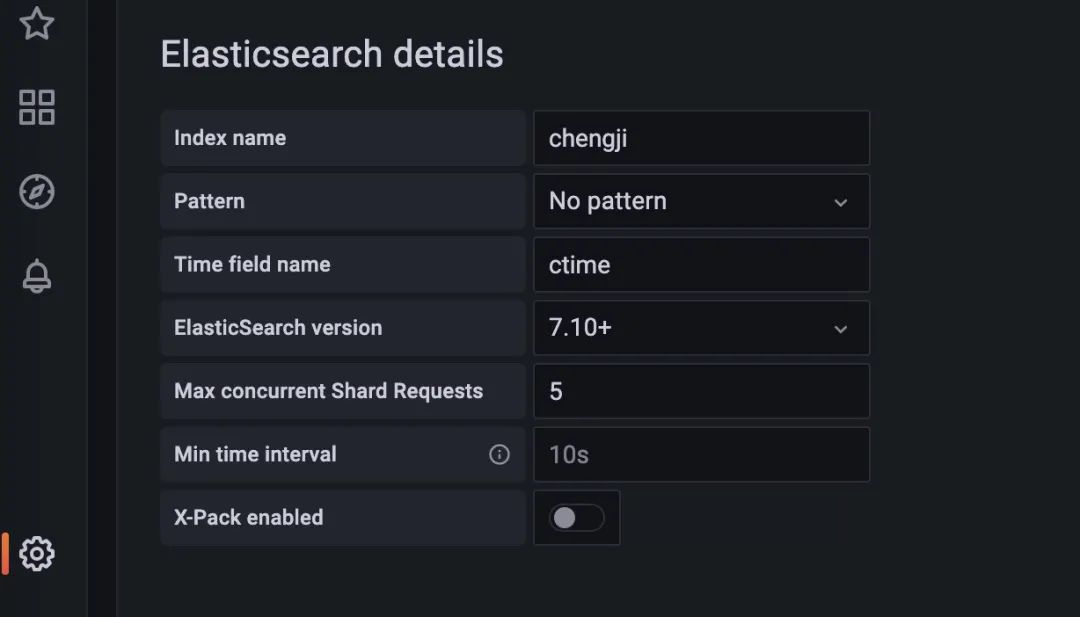Click the X-Pack enabled label

(249, 518)
